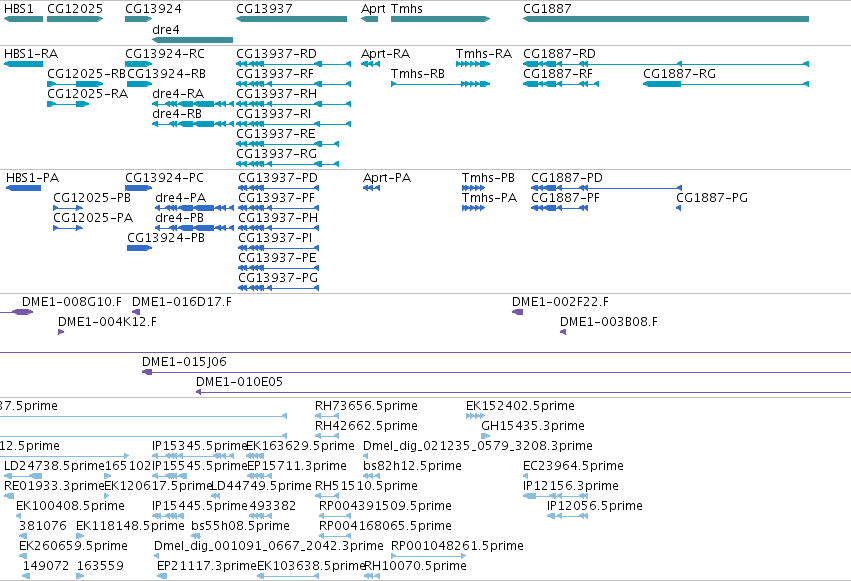Select the Tmhs gene label

point(407,9)
